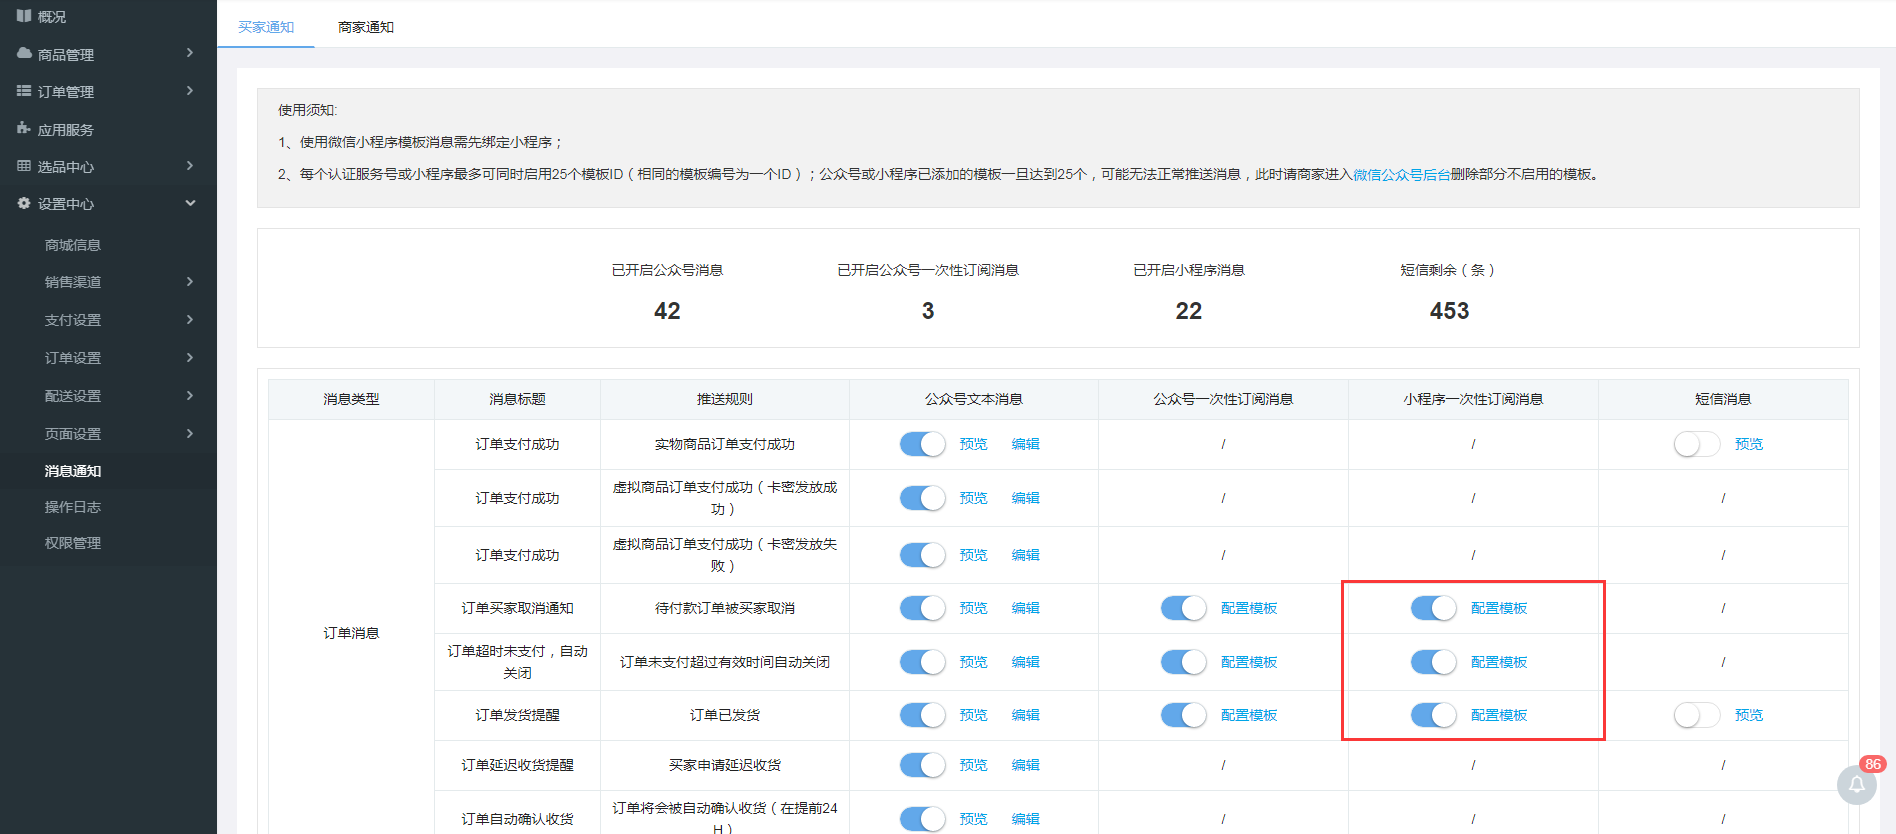Expand the 页面设置 submenu chevron
Viewport: 1896px width, 834px height.
[x=190, y=434]
